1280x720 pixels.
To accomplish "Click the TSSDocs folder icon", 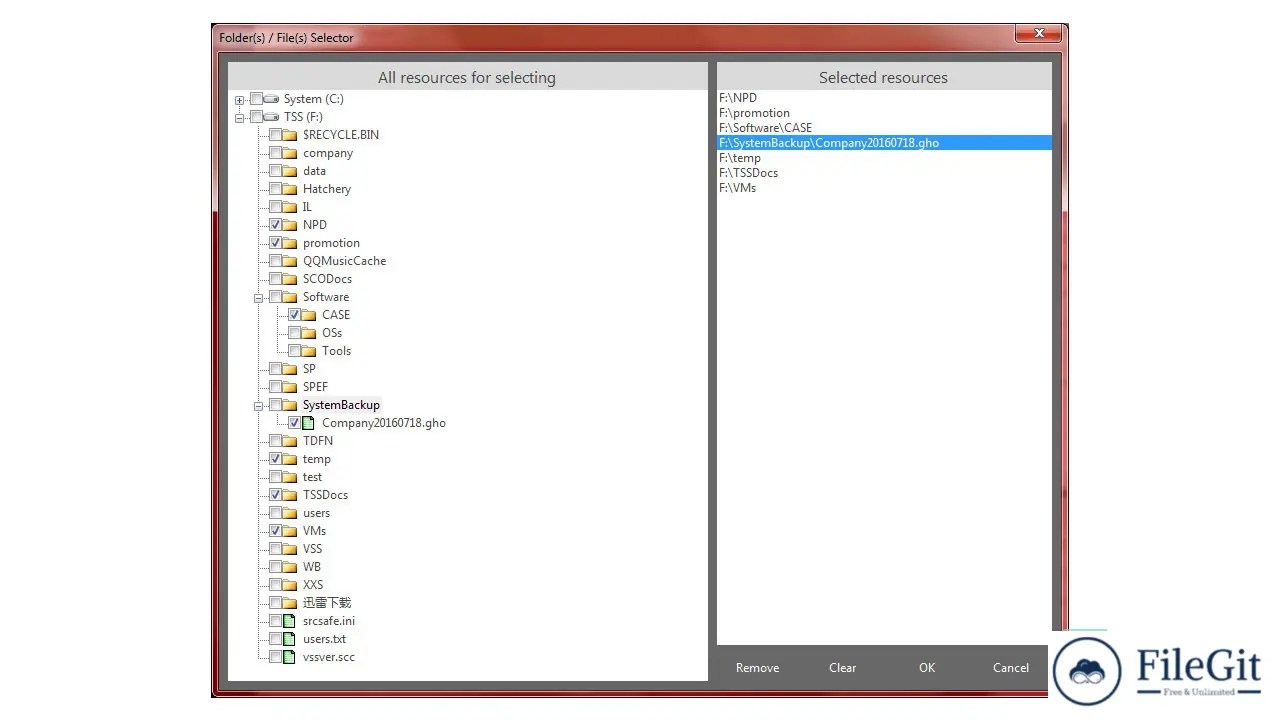I will click(x=290, y=495).
